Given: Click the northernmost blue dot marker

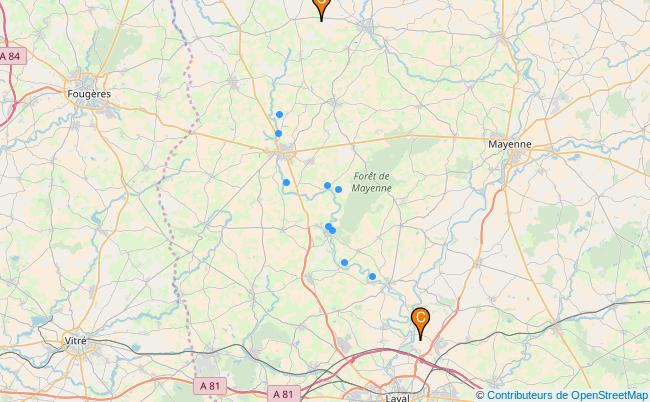Looking at the screenshot, I should pos(279,114).
